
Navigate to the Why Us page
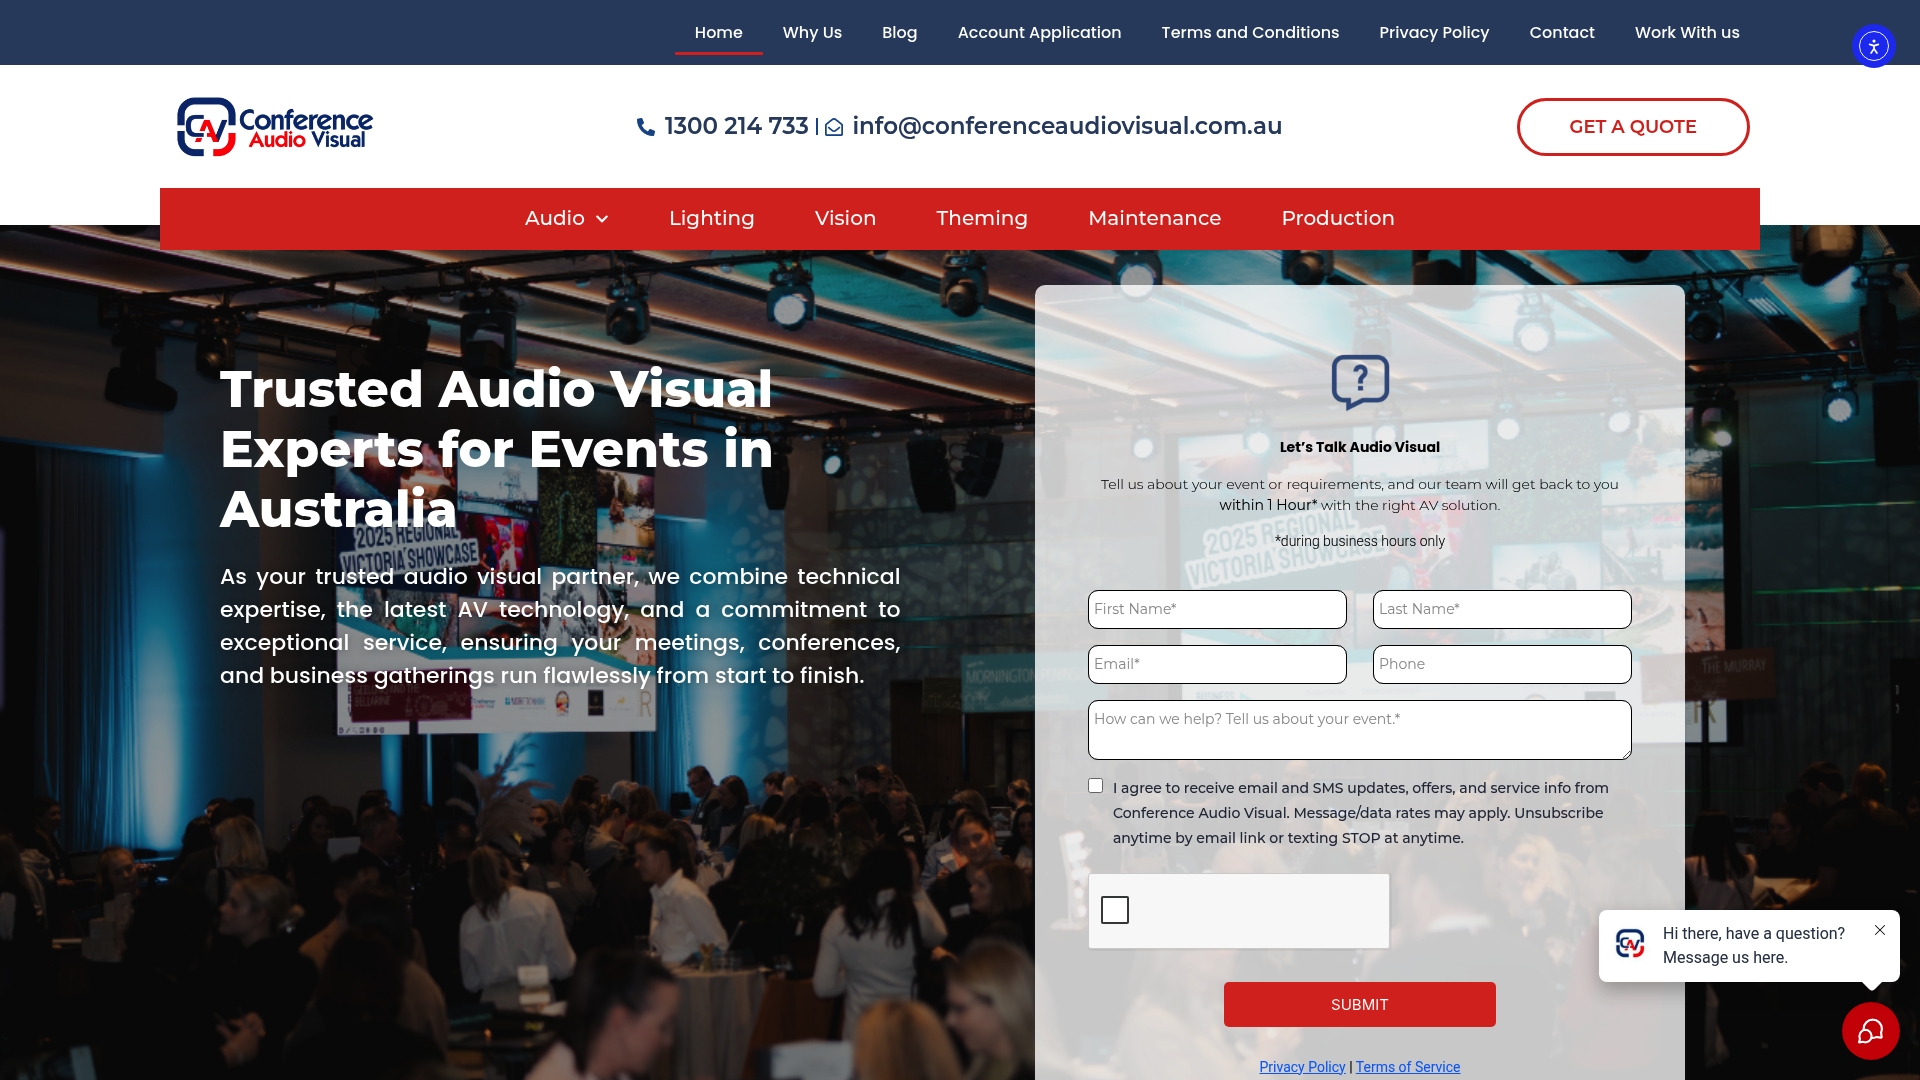[811, 32]
